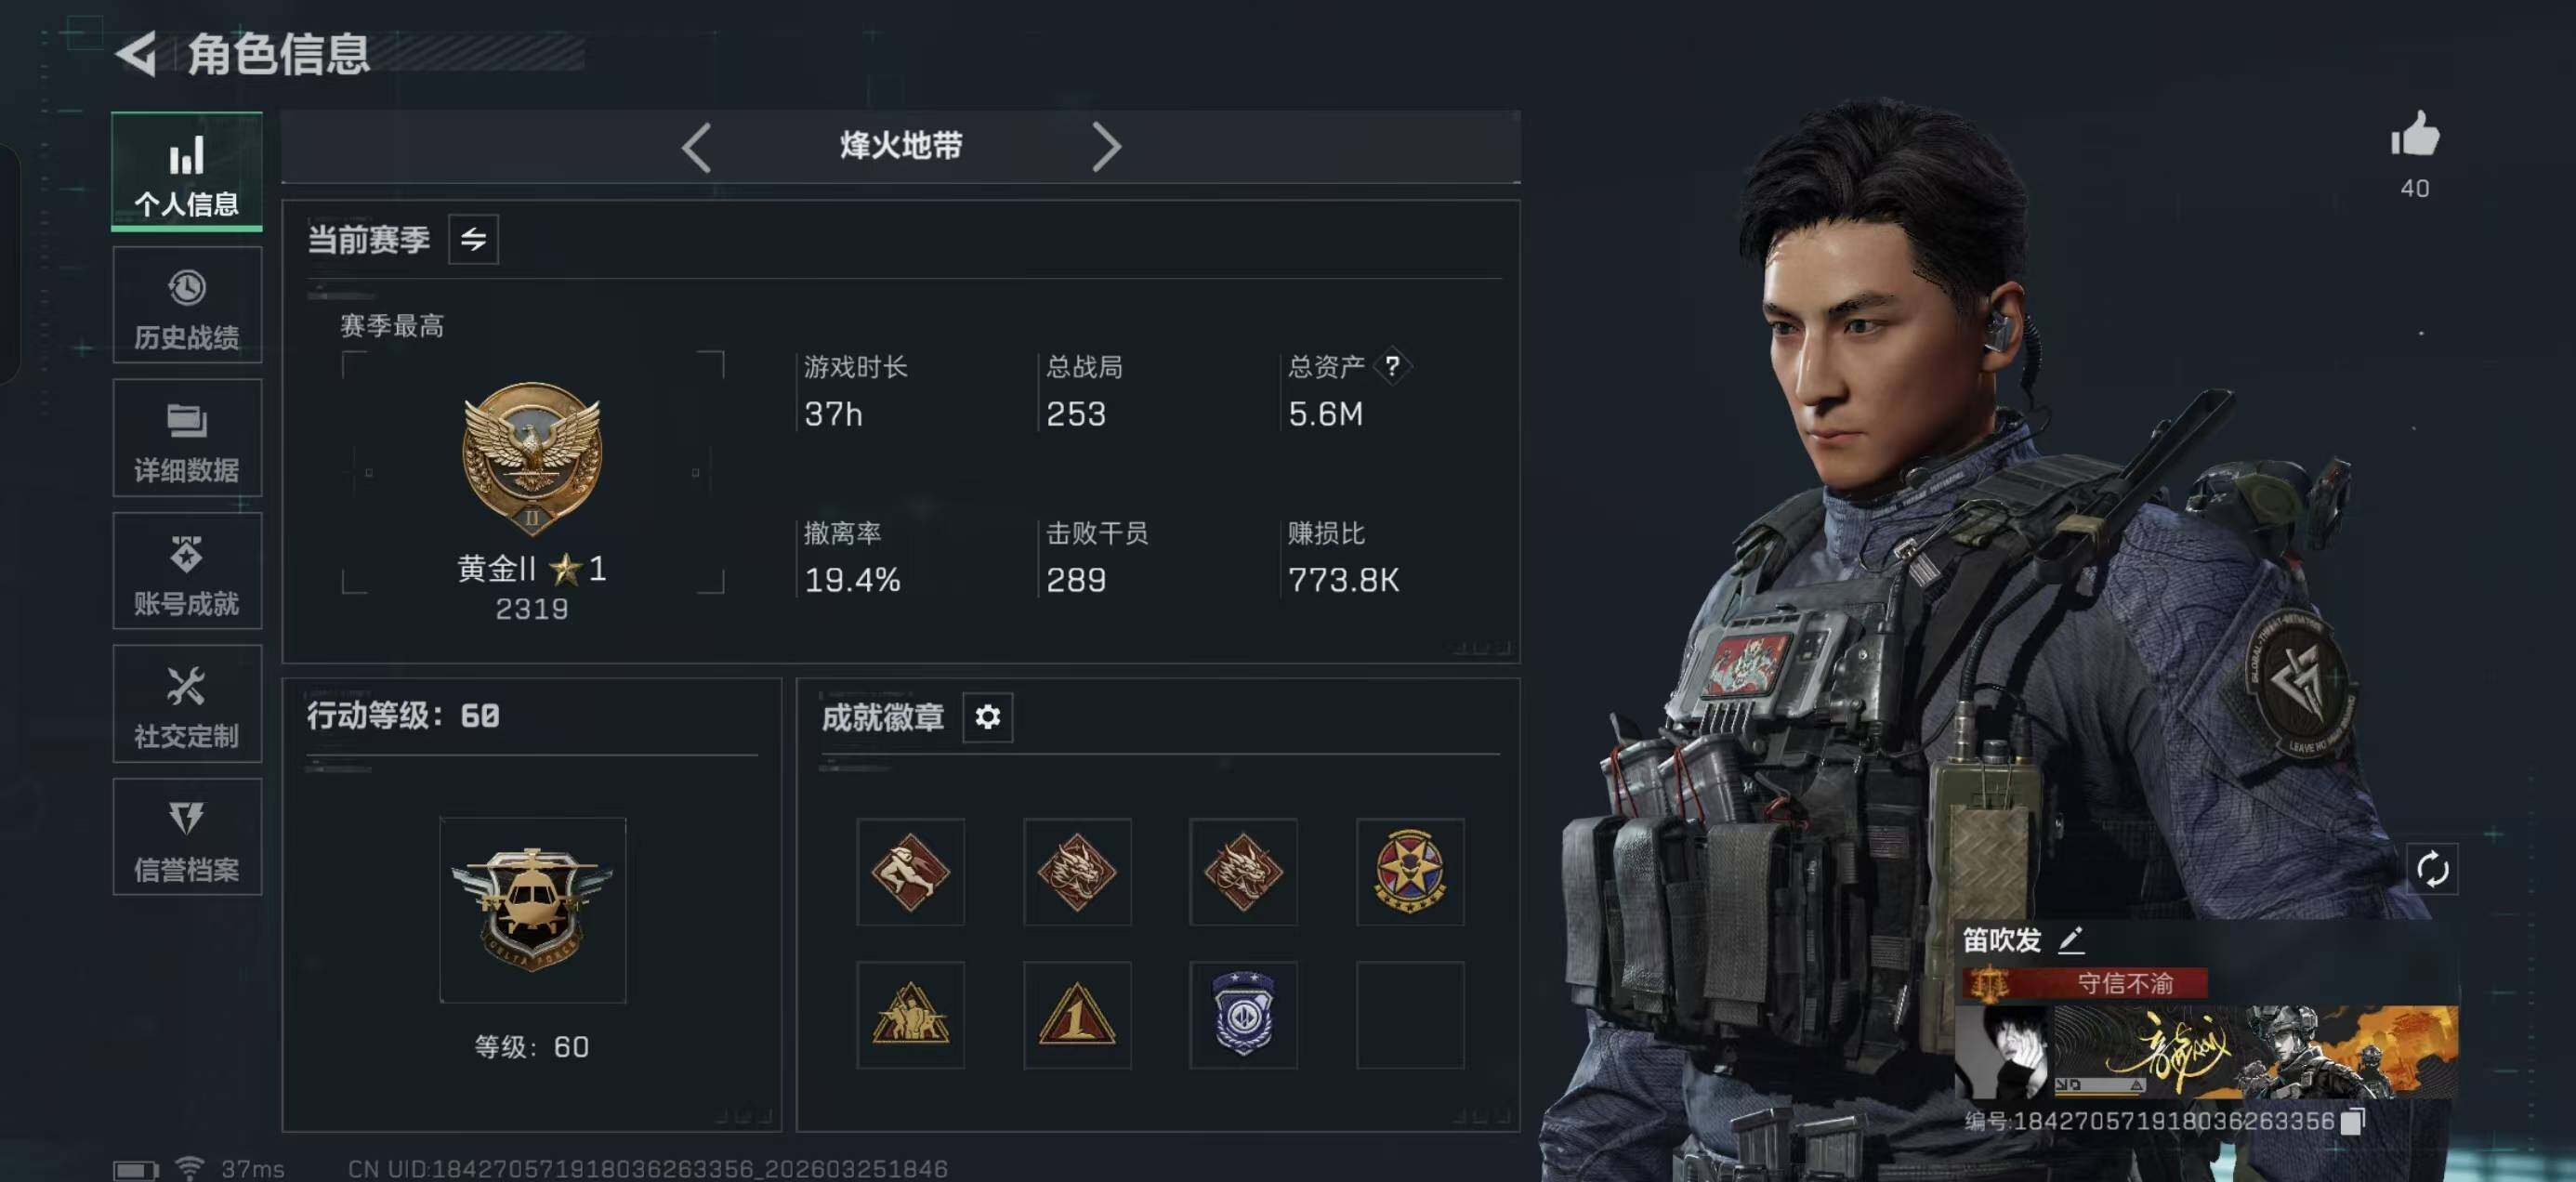Toggle the 当前赛季 season switch icon
The height and width of the screenshot is (1182, 2576).
tap(473, 239)
